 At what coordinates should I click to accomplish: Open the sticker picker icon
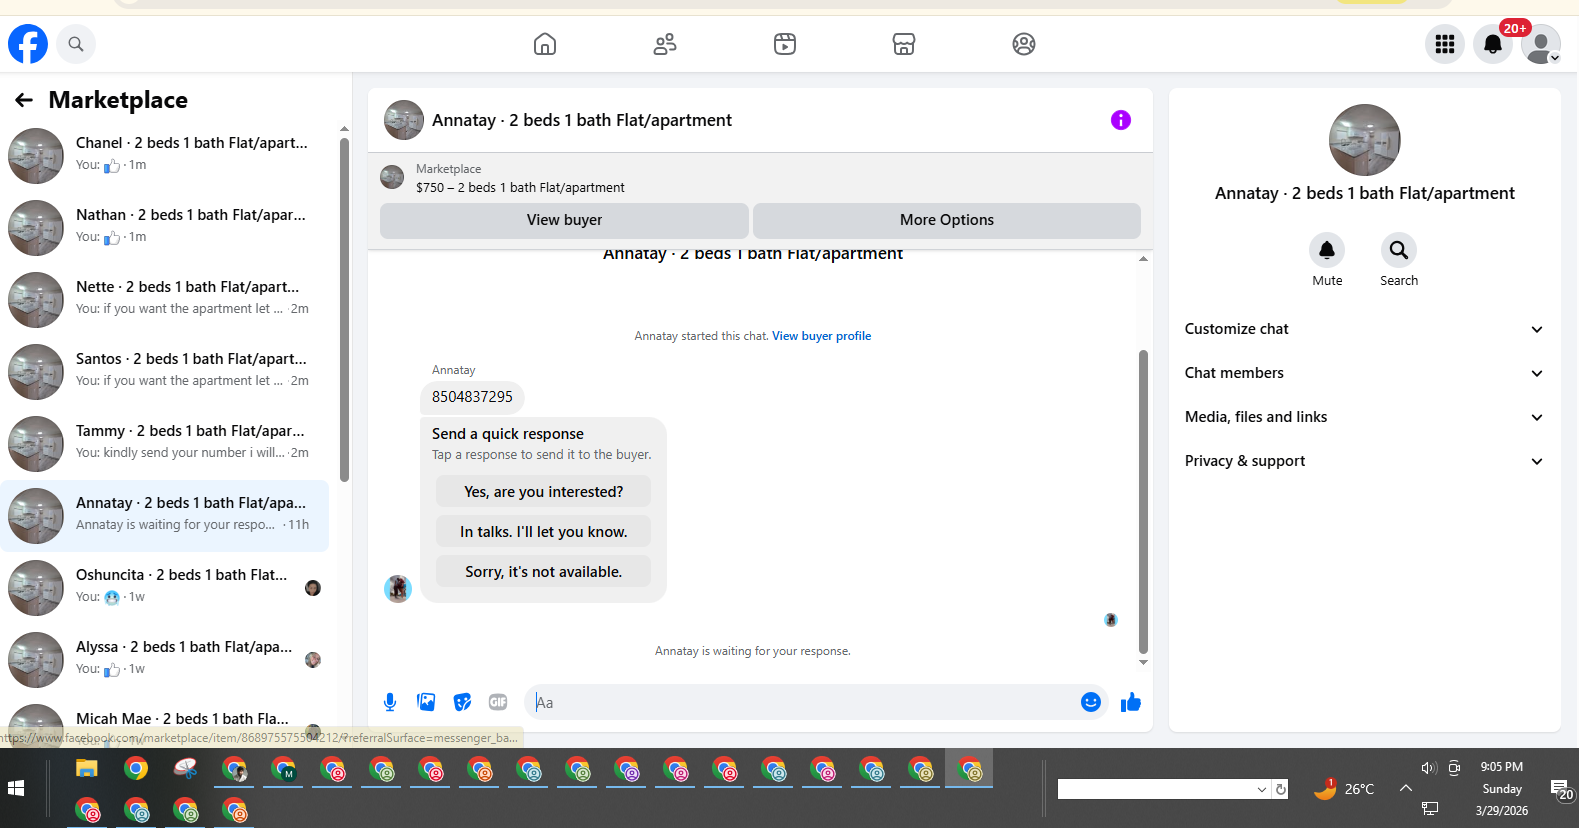coord(462,702)
